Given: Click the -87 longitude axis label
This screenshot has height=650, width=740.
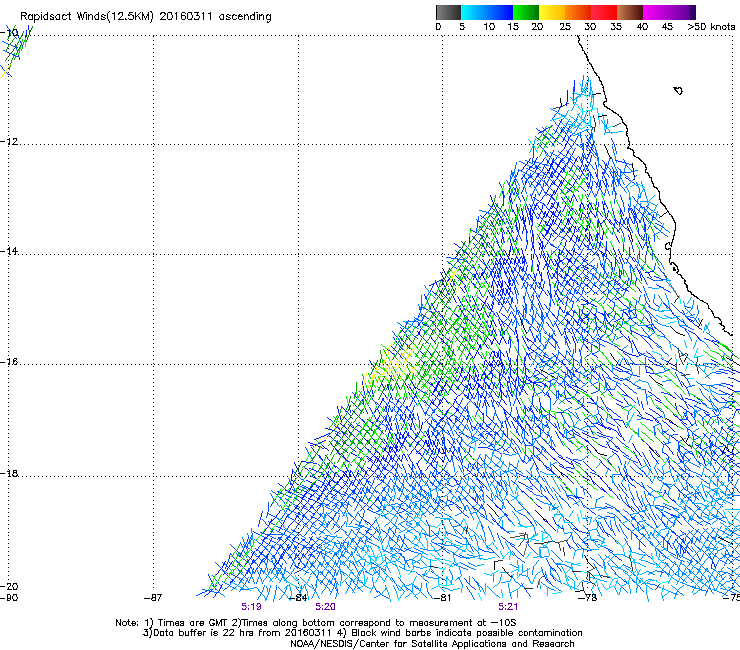Looking at the screenshot, I should 153,598.
